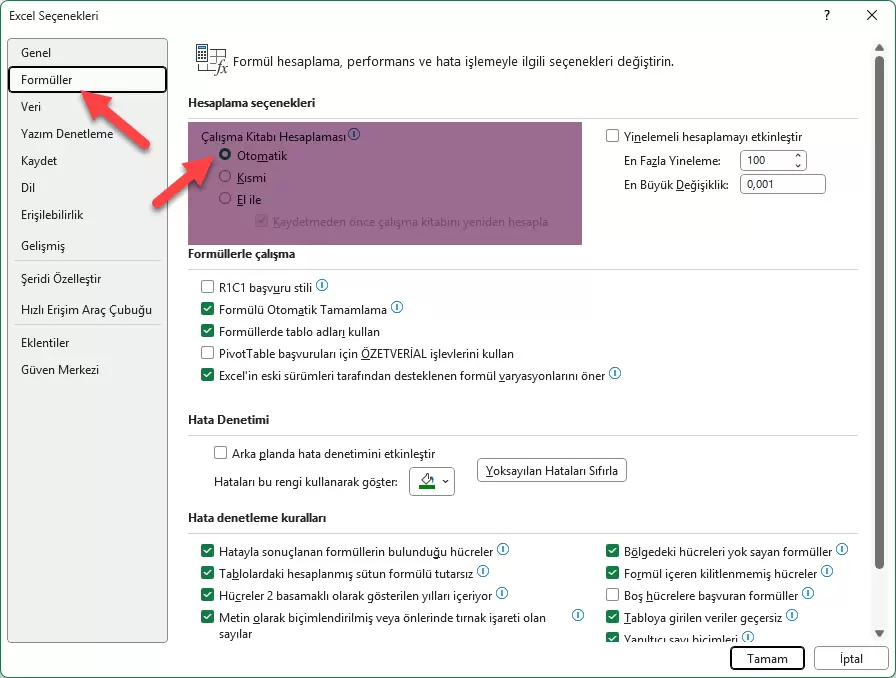Close the Excel Seçenekleri dialog
The height and width of the screenshot is (678, 896).
coord(872,15)
